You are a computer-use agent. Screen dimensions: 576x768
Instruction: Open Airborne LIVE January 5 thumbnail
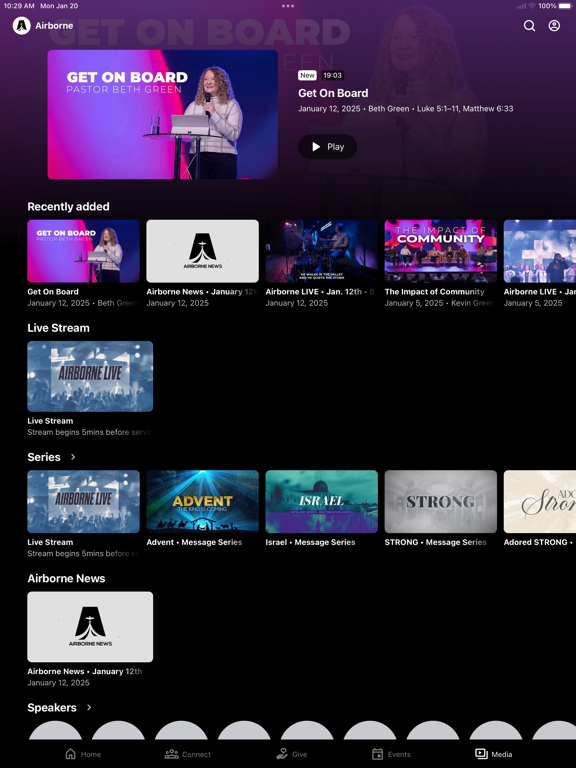coord(540,251)
